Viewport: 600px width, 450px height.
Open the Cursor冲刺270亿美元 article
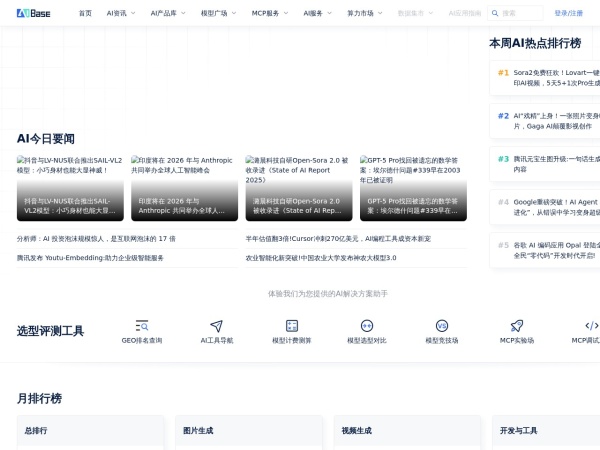(x=338, y=239)
